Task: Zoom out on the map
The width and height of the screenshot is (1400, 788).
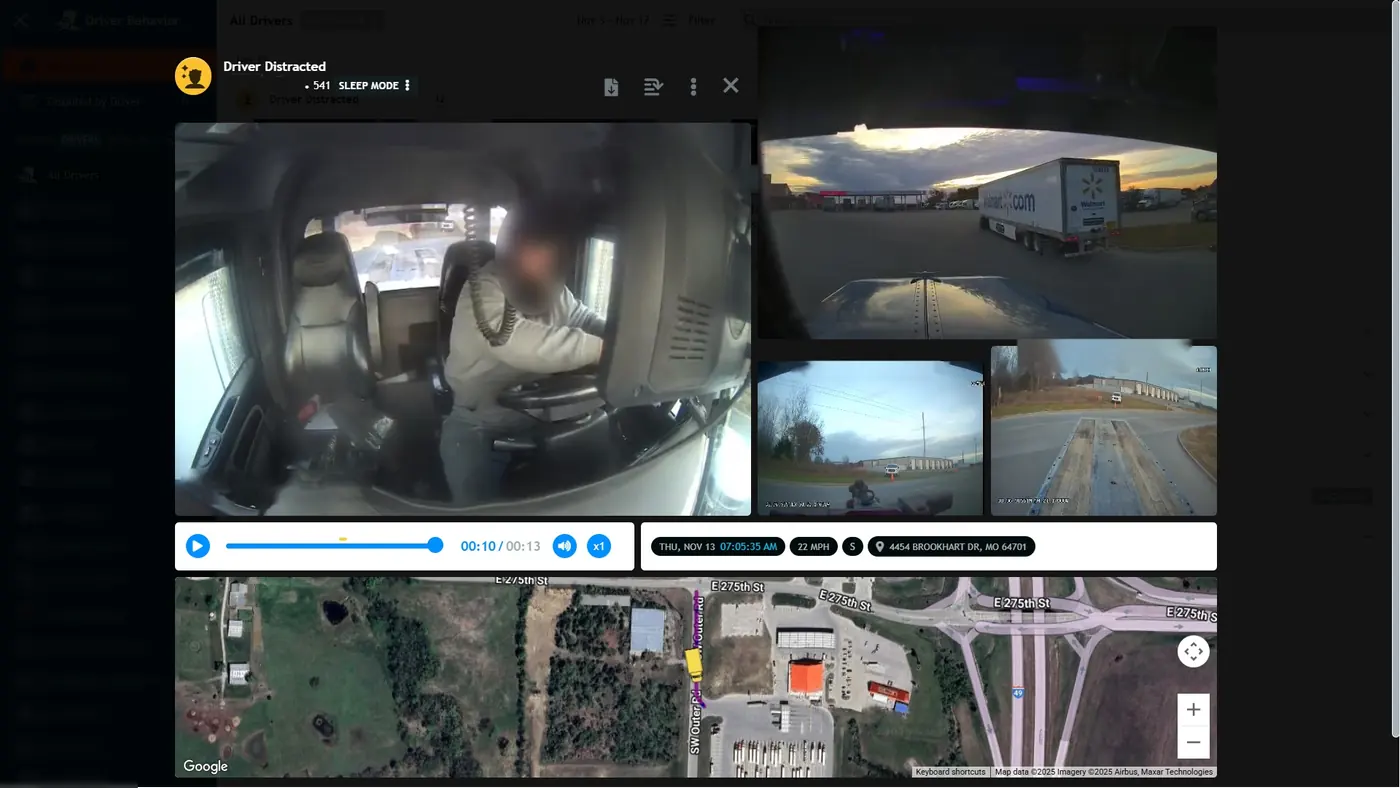Action: (1193, 742)
